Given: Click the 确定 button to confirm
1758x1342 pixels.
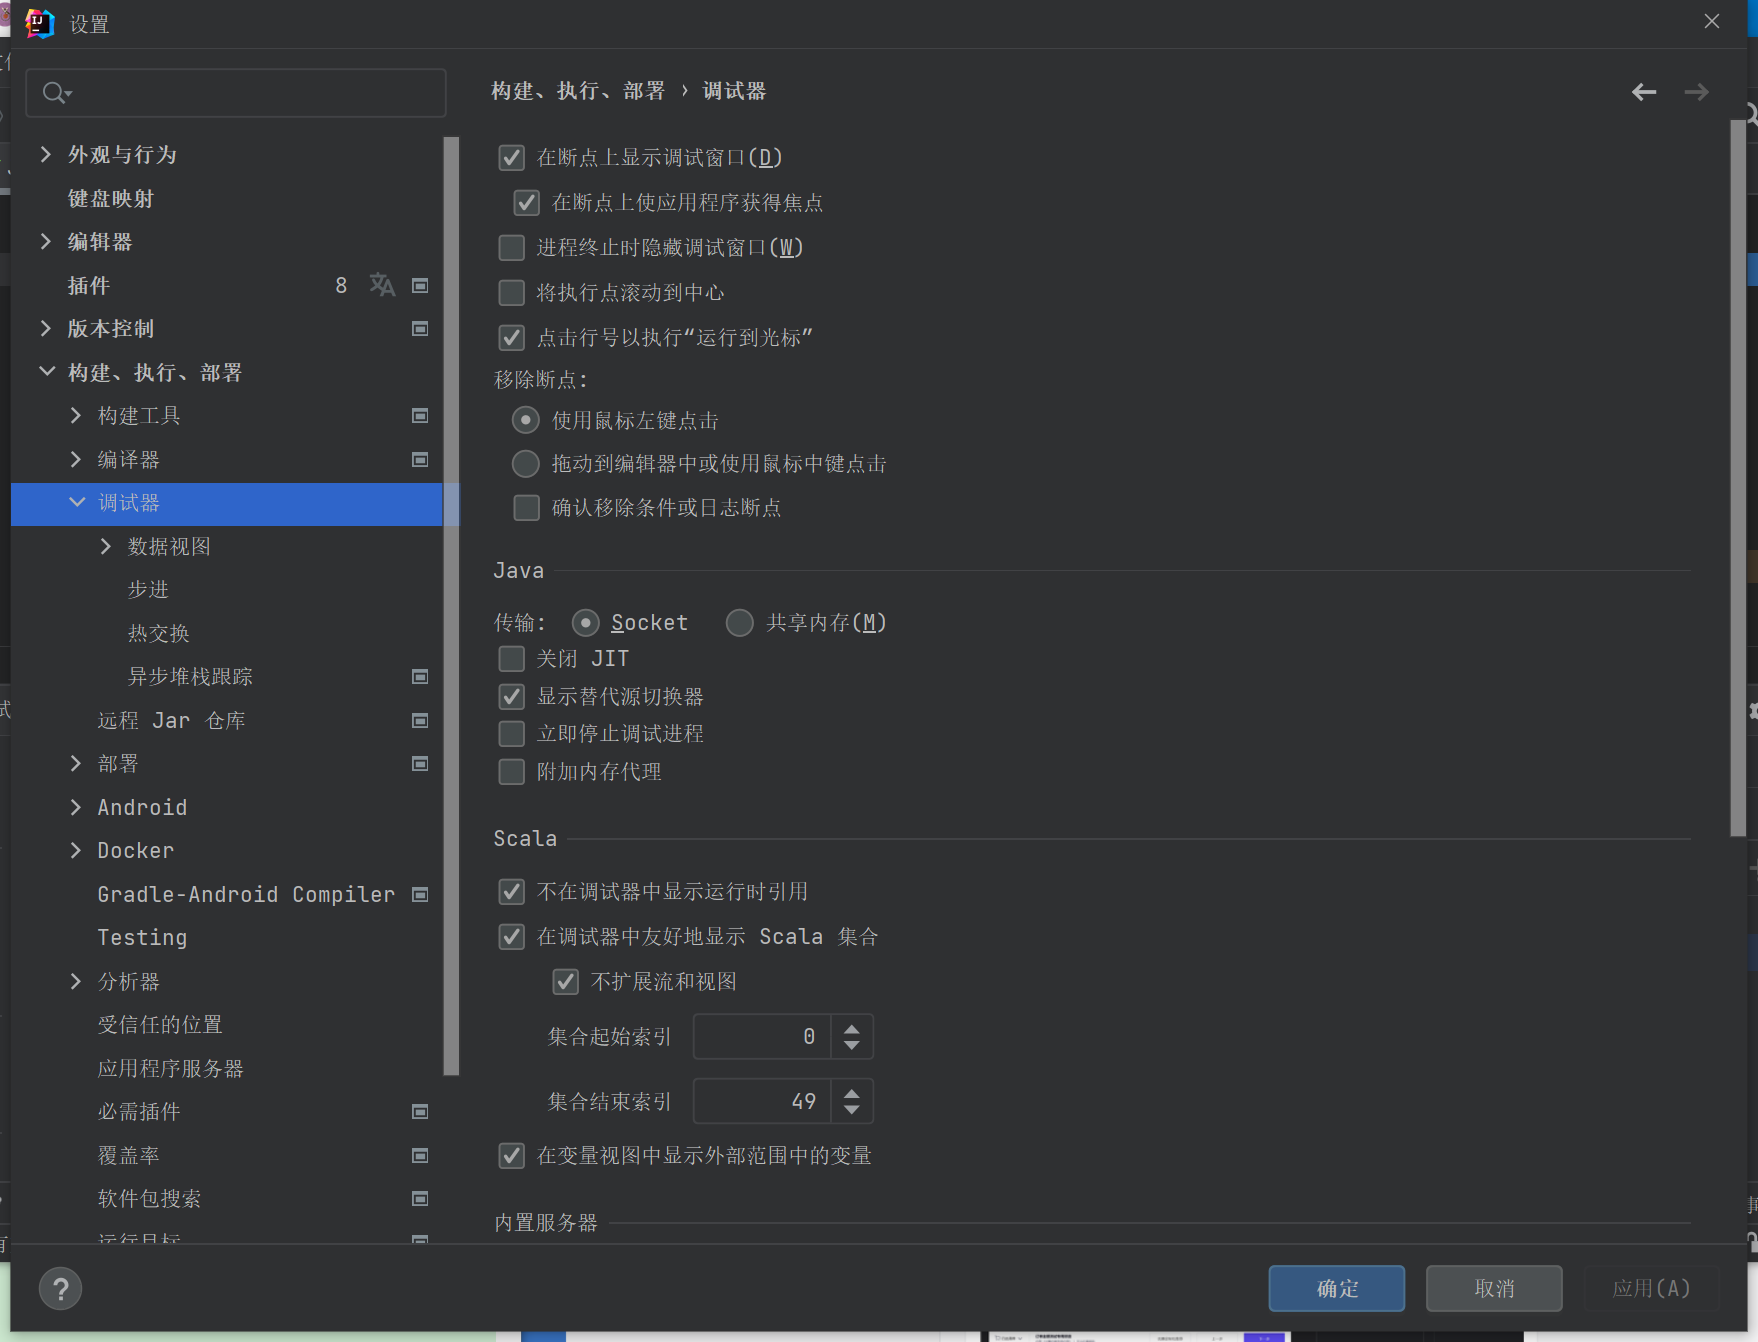Looking at the screenshot, I should (x=1336, y=1288).
